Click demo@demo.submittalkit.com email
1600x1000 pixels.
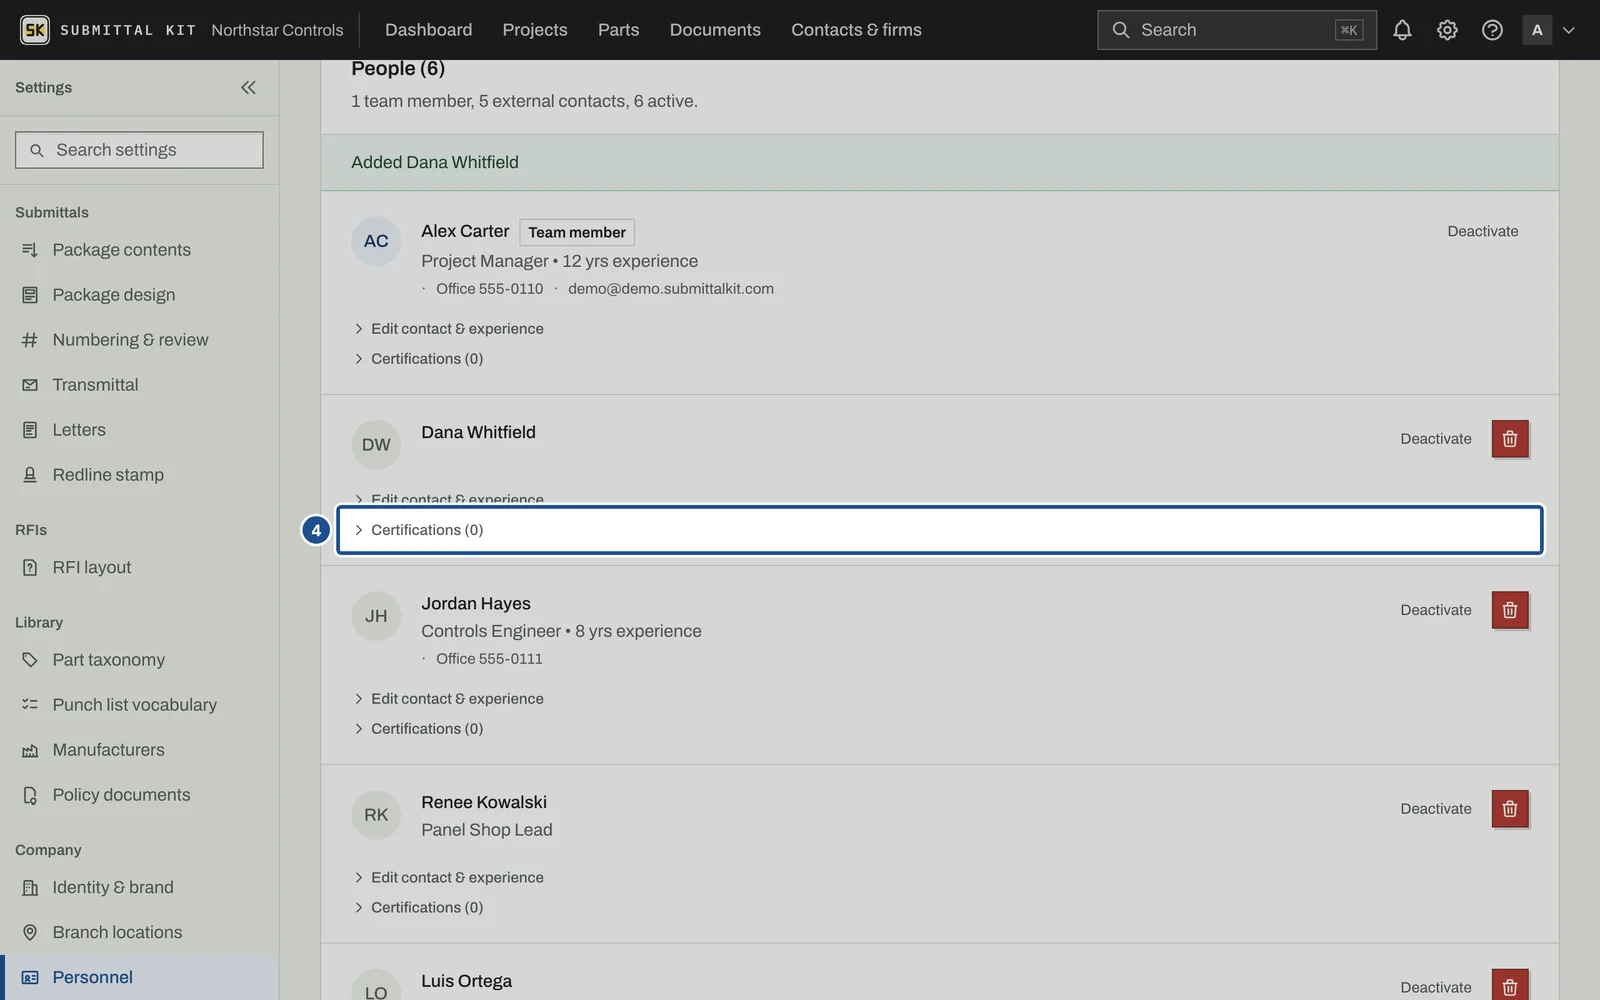coord(671,289)
